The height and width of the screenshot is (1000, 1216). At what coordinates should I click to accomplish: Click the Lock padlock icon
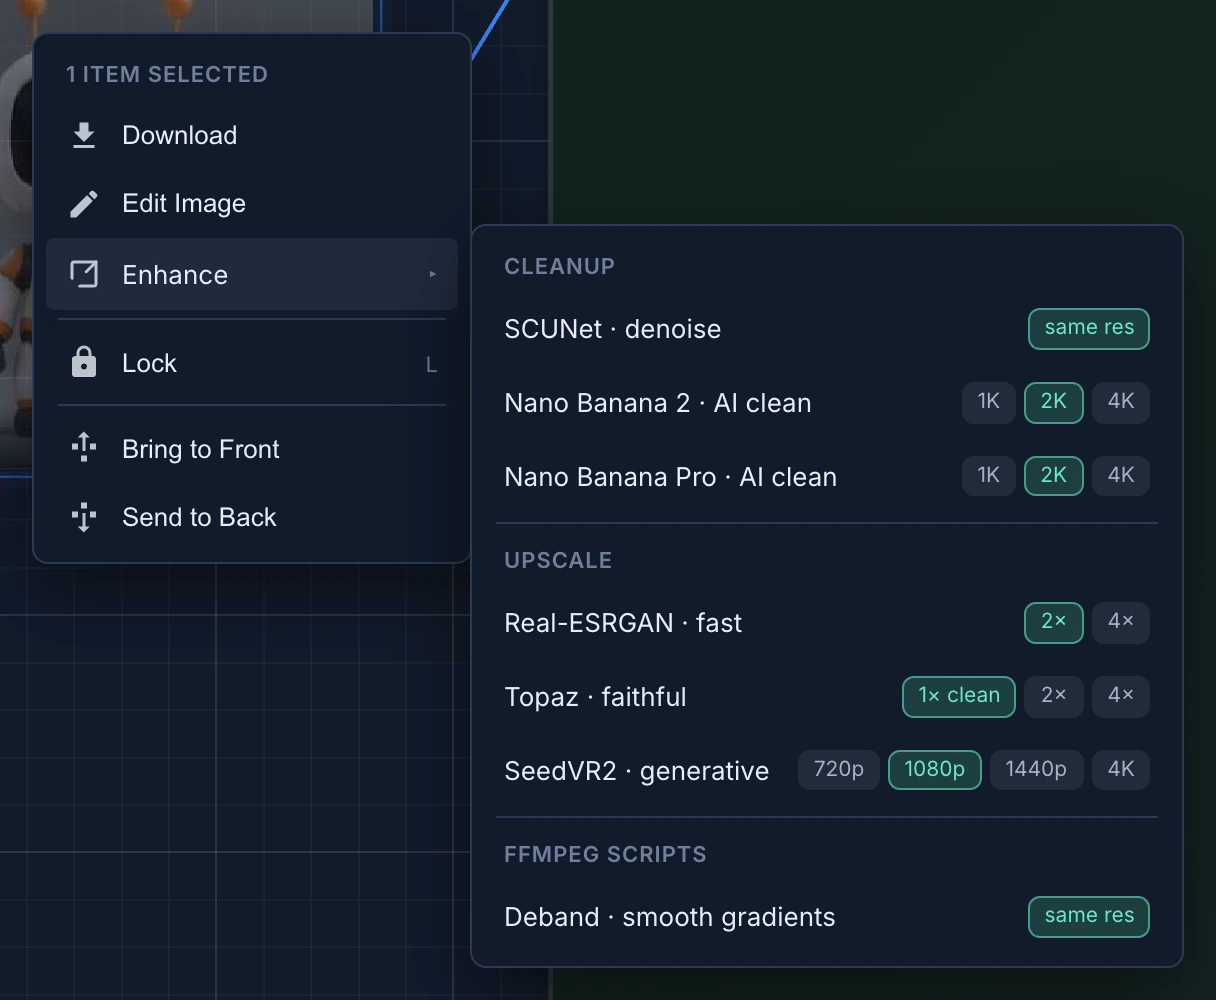pos(84,362)
